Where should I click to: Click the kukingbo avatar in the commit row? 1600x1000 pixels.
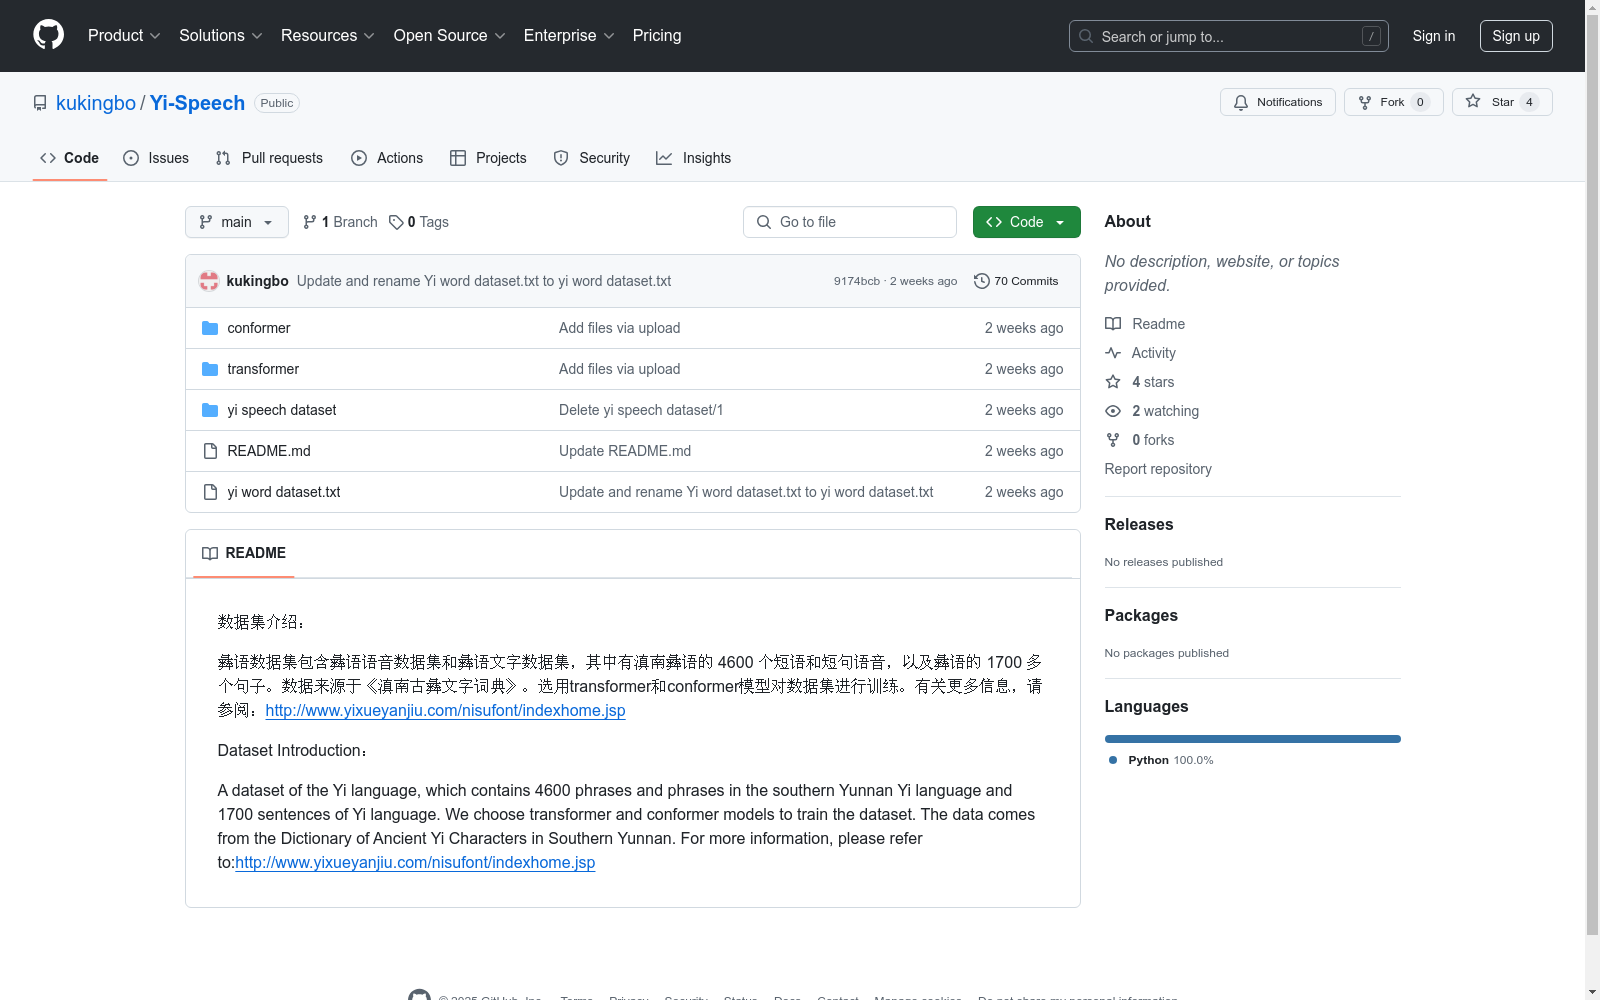click(209, 281)
